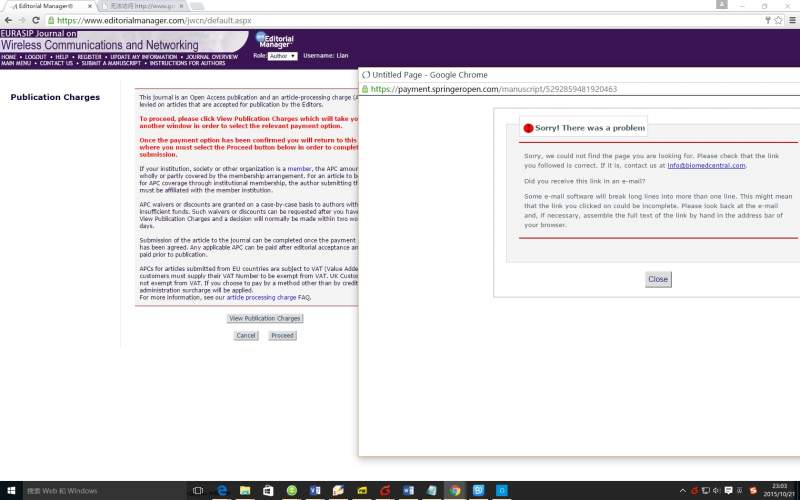Open Task View from the taskbar
Viewport: 800px width, 500px height.
point(198,491)
